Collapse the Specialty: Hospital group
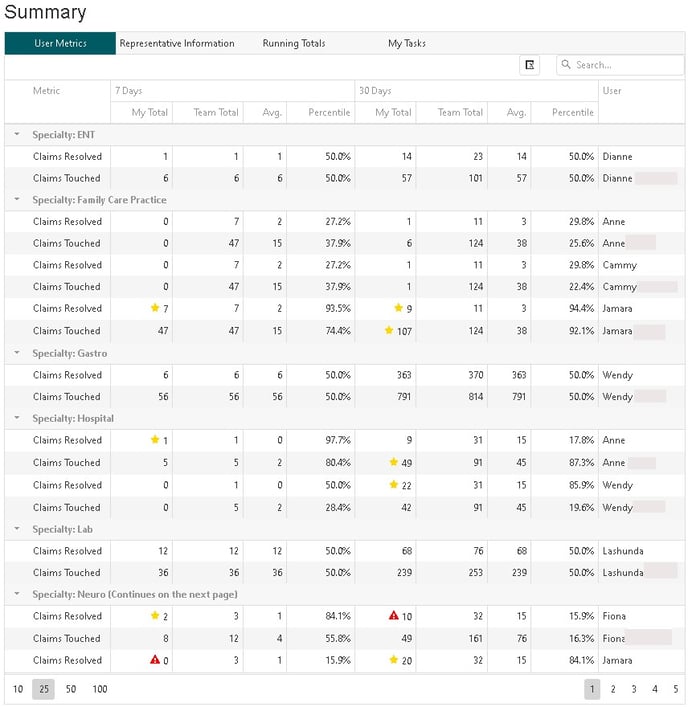 point(17,419)
